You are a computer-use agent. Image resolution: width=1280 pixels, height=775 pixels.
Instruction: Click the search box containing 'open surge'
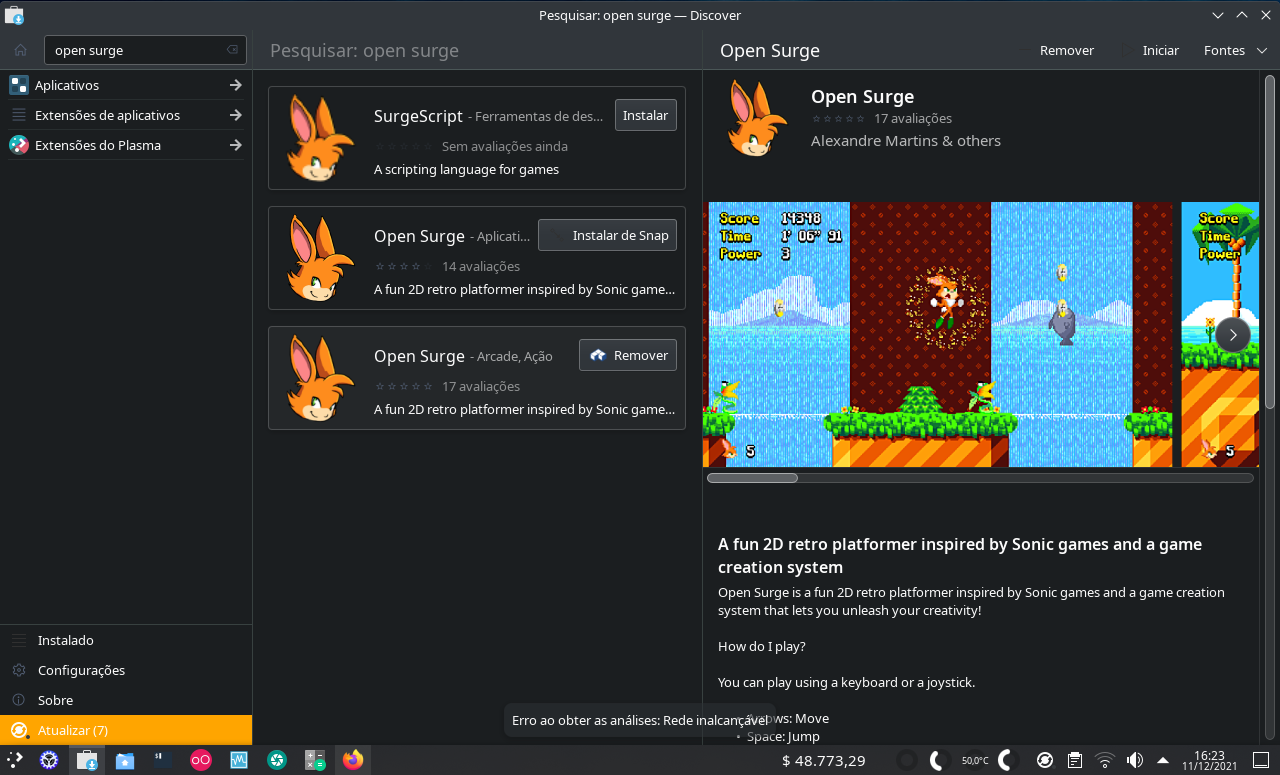pyautogui.click(x=145, y=50)
